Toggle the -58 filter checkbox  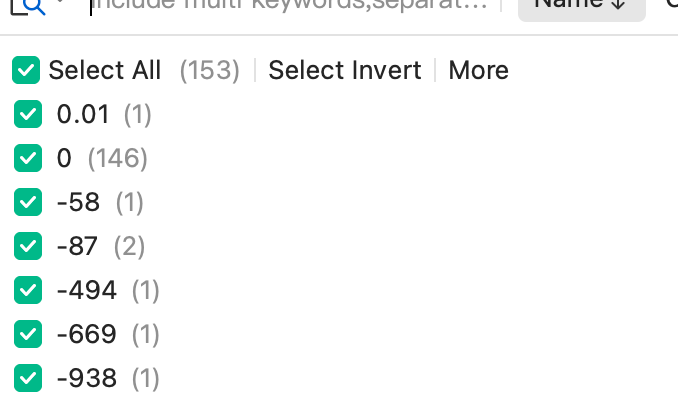pyautogui.click(x=28, y=202)
